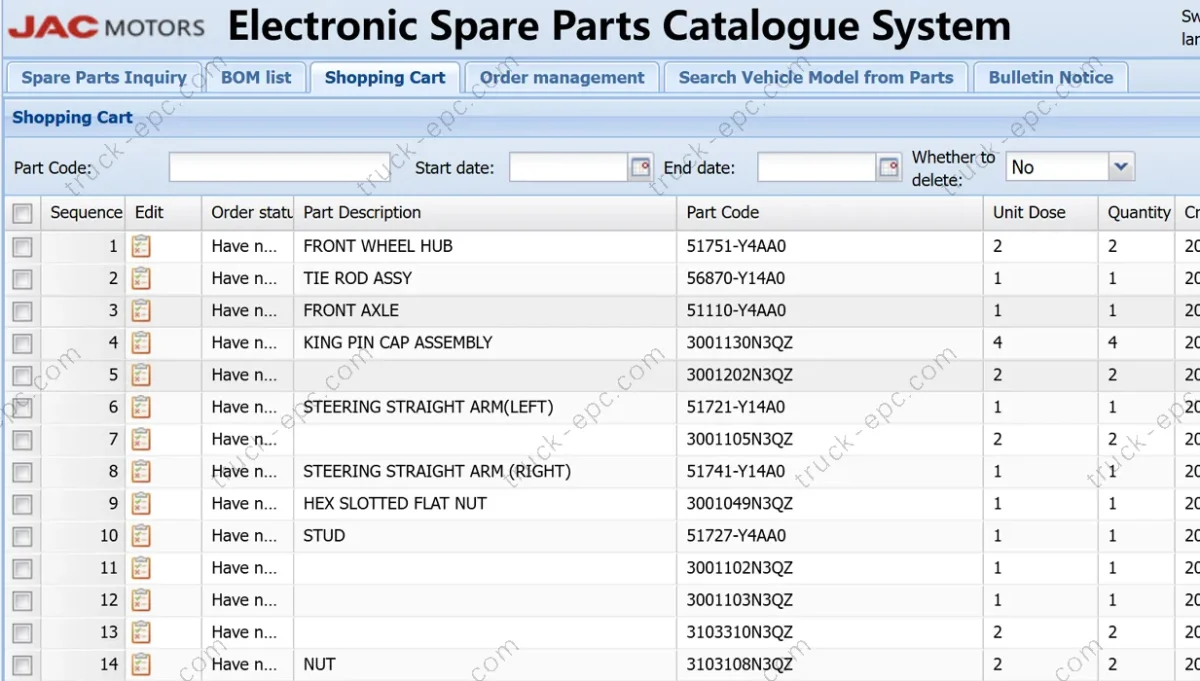Image resolution: width=1200 pixels, height=681 pixels.
Task: Switch to Order management tab
Action: click(562, 78)
